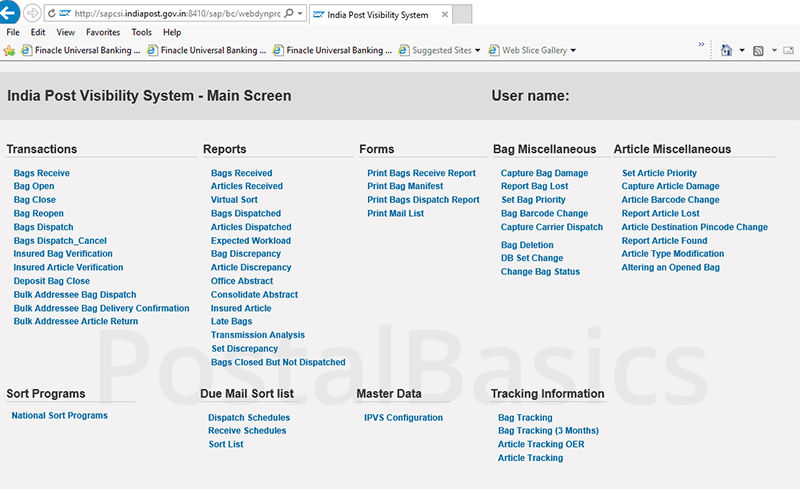Screen dimensions: 800x489
Task: Open the Favorites menu
Action: [102, 32]
